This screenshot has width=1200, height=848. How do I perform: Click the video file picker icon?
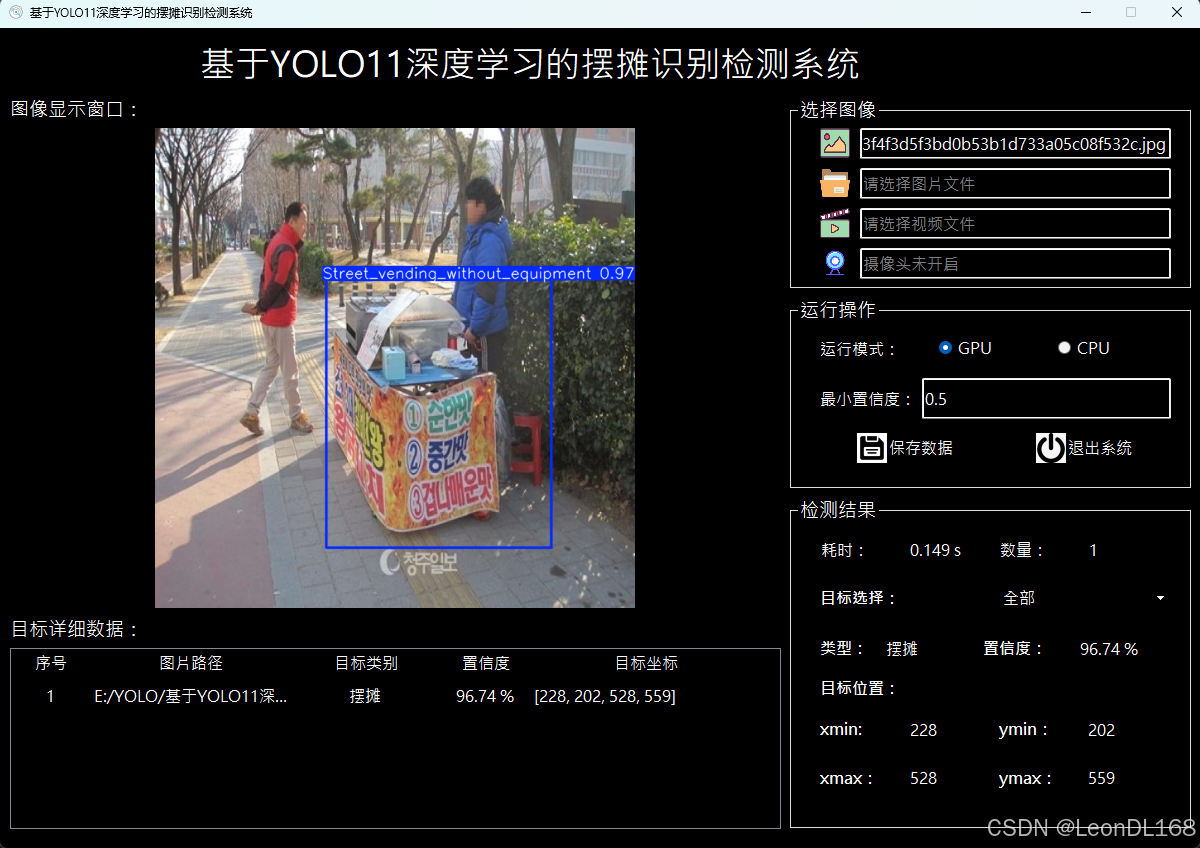pos(835,223)
